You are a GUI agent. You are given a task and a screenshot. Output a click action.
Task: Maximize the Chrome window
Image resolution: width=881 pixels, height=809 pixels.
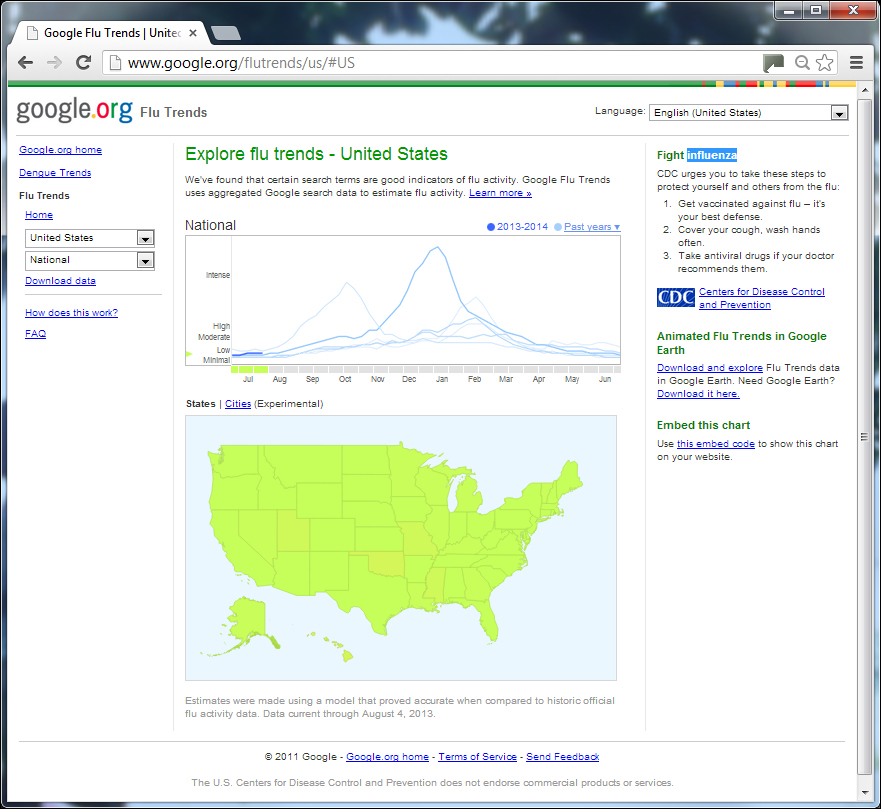(816, 11)
